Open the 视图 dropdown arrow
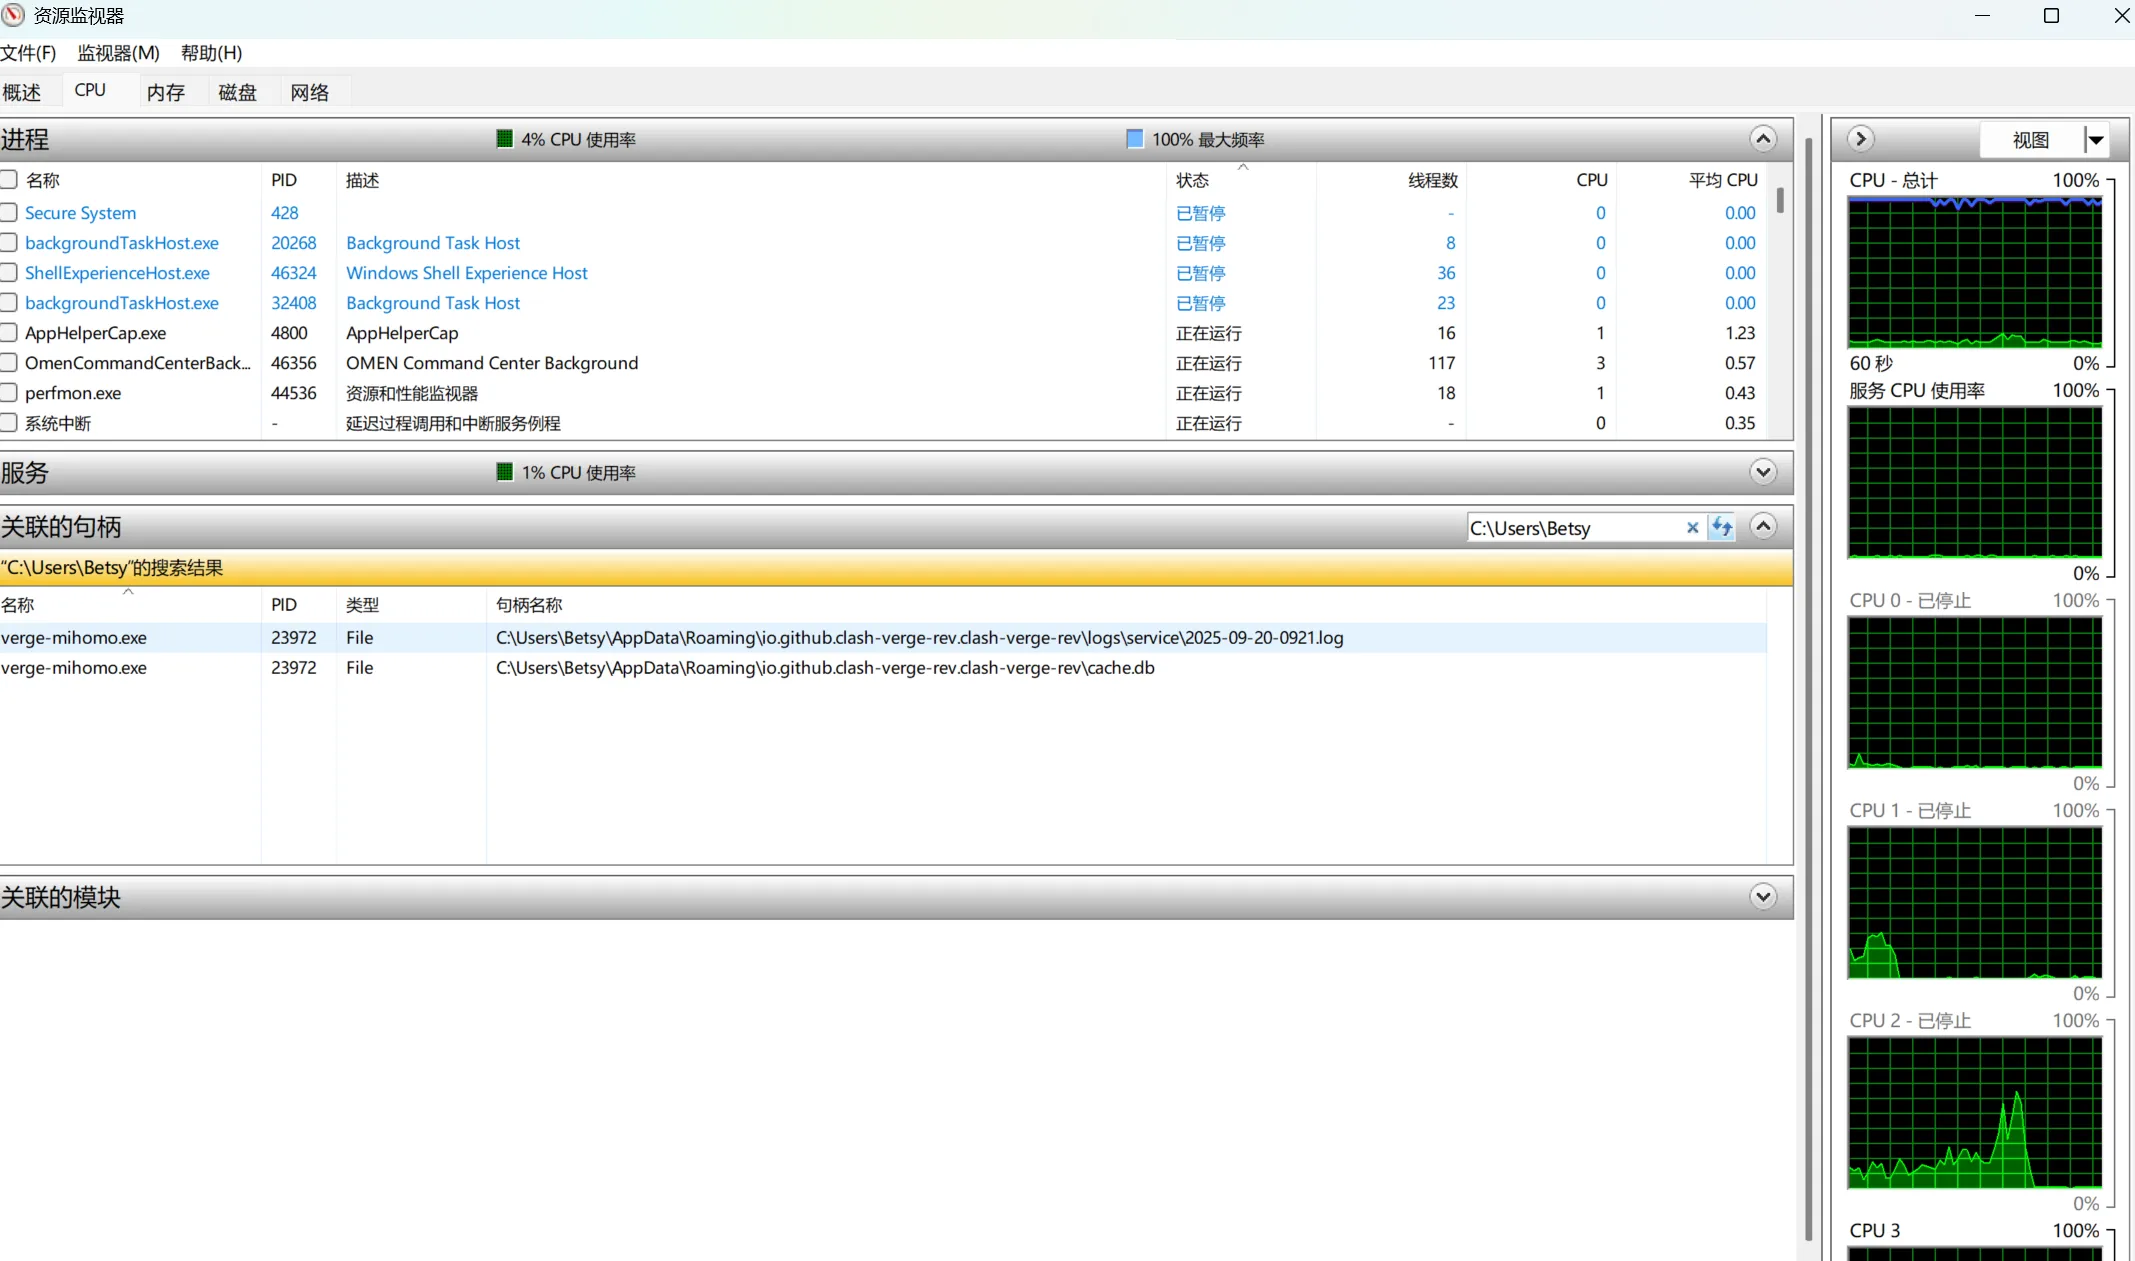The width and height of the screenshot is (2135, 1261). click(x=2095, y=140)
